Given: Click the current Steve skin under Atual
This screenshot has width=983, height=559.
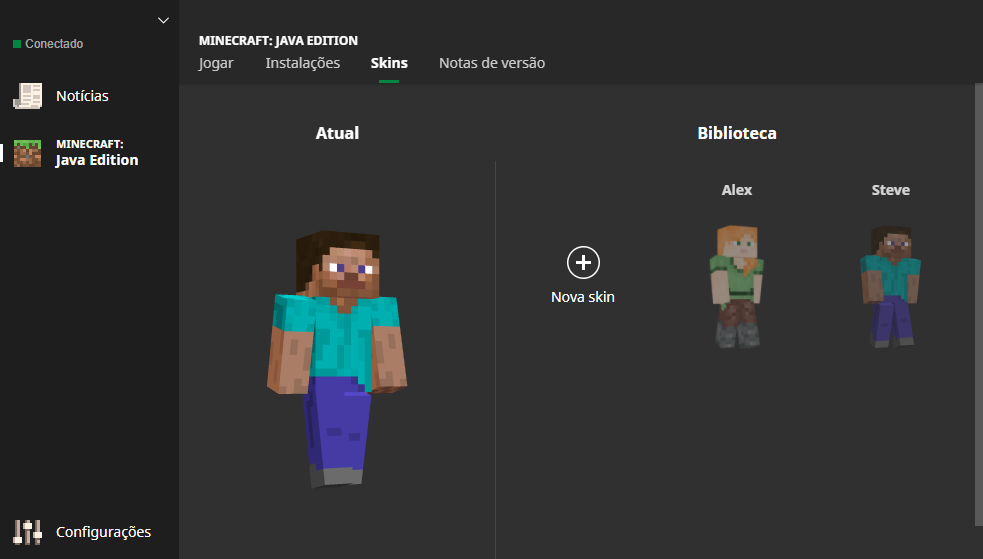Looking at the screenshot, I should [337, 358].
